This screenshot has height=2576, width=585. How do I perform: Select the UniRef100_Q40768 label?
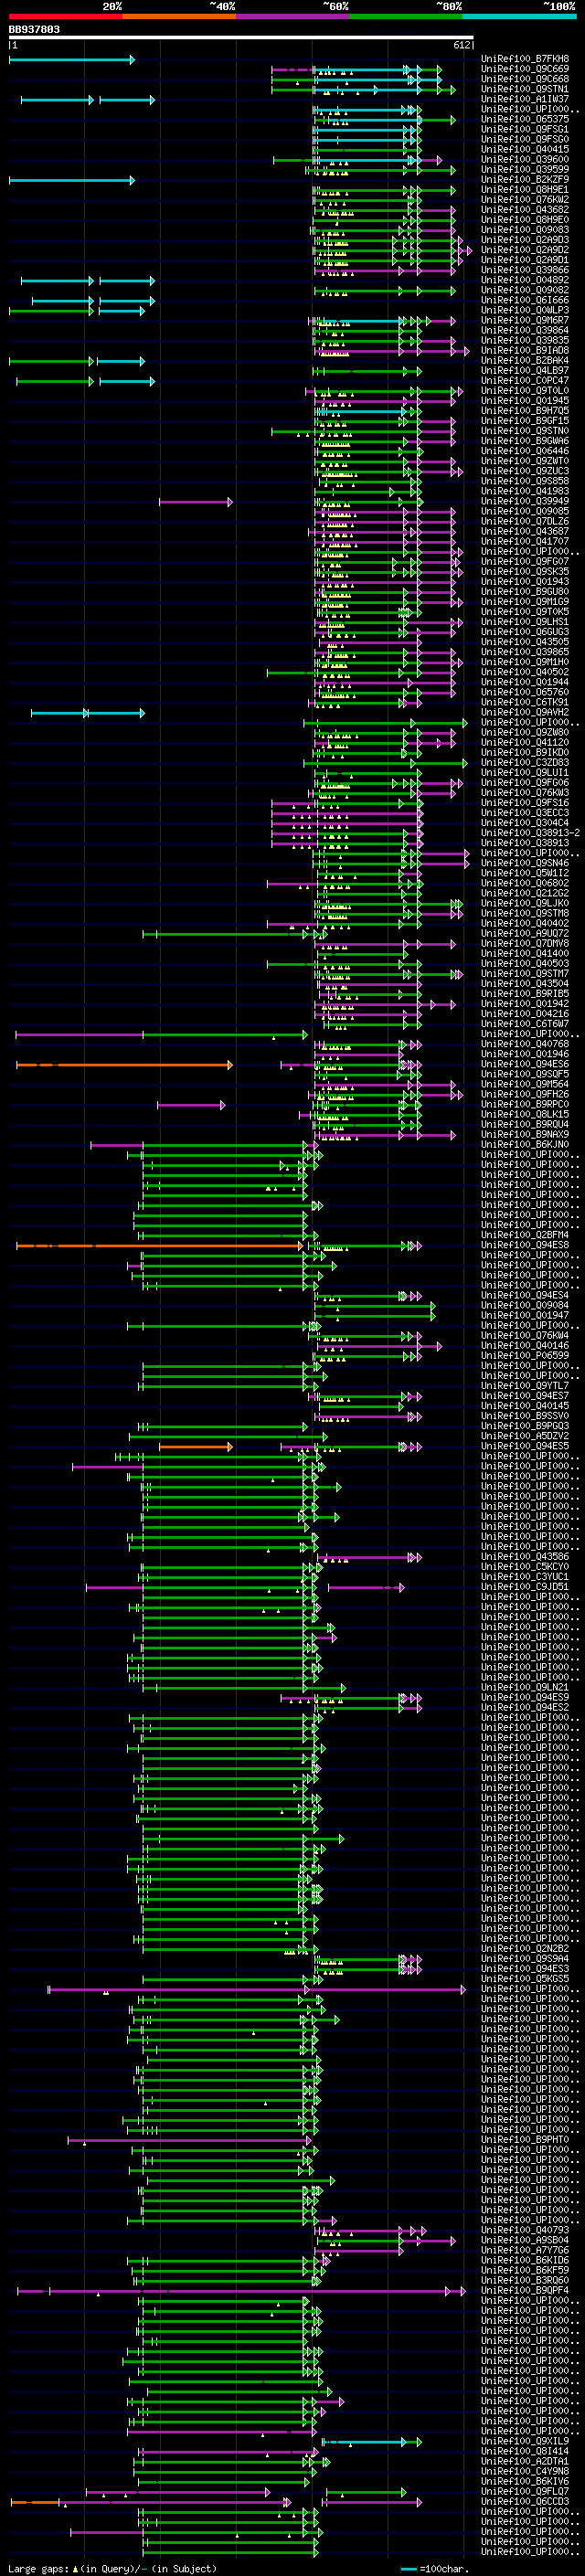point(525,1044)
